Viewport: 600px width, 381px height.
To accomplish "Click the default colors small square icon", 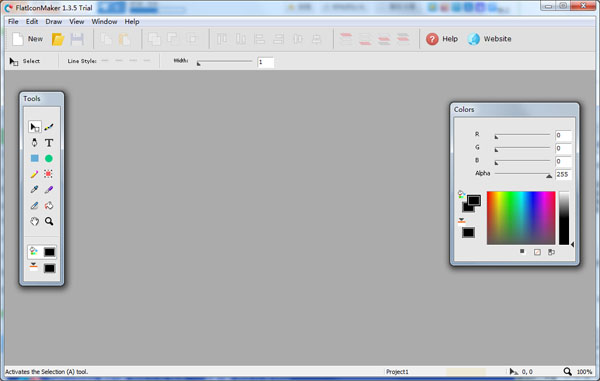I will (x=522, y=251).
